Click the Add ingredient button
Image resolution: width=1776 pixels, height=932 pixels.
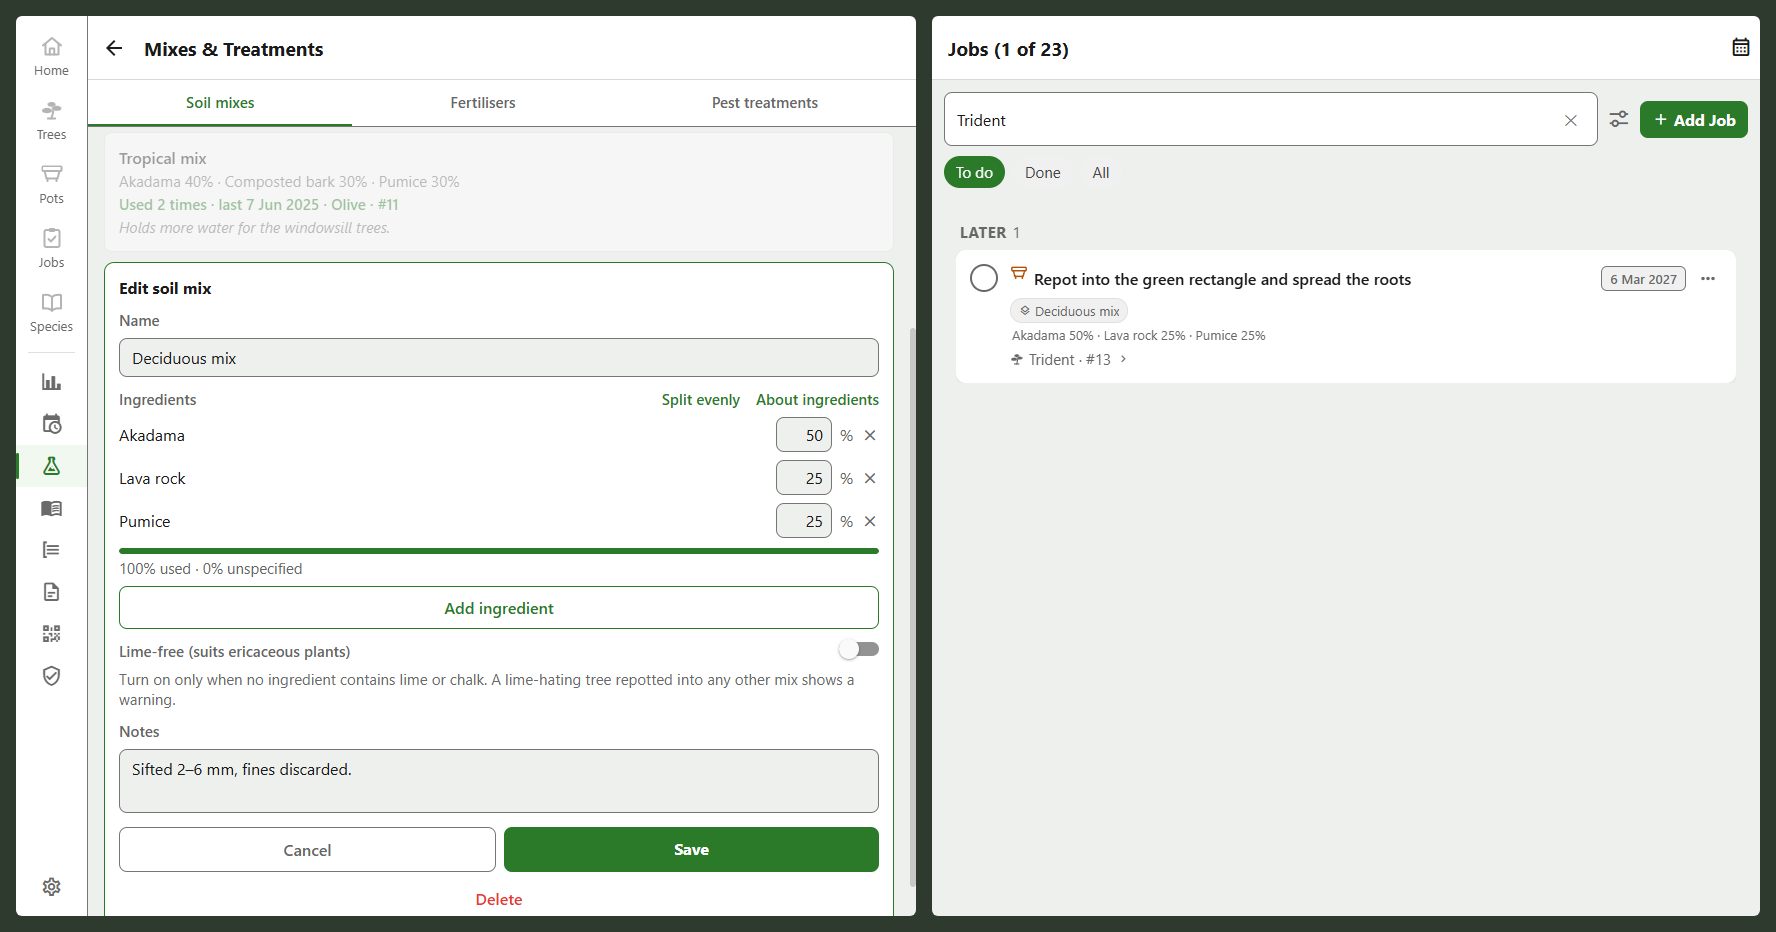[499, 608]
